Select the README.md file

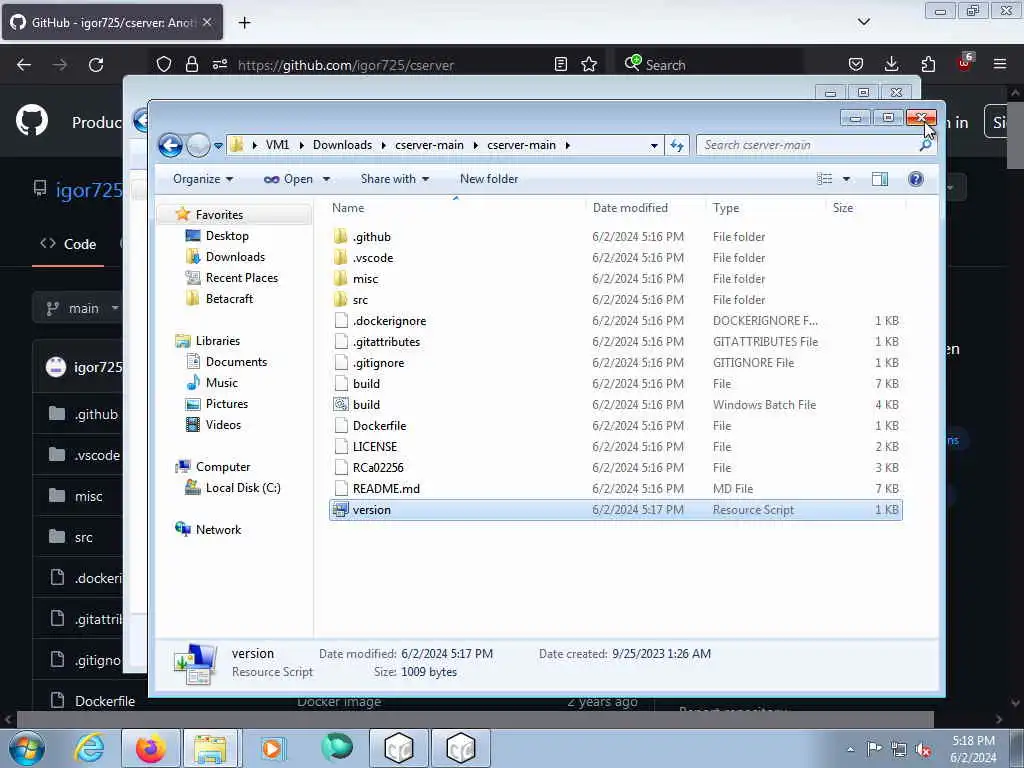point(615,488)
